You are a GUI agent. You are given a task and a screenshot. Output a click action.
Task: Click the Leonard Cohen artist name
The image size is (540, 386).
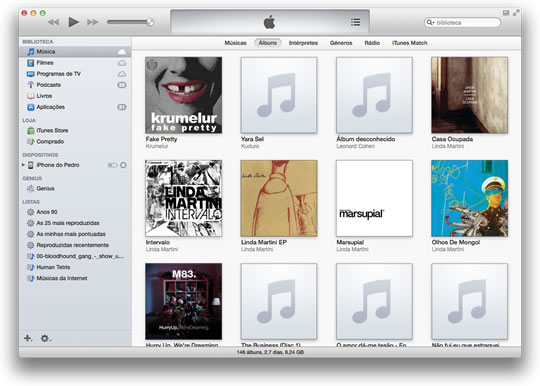coord(355,146)
